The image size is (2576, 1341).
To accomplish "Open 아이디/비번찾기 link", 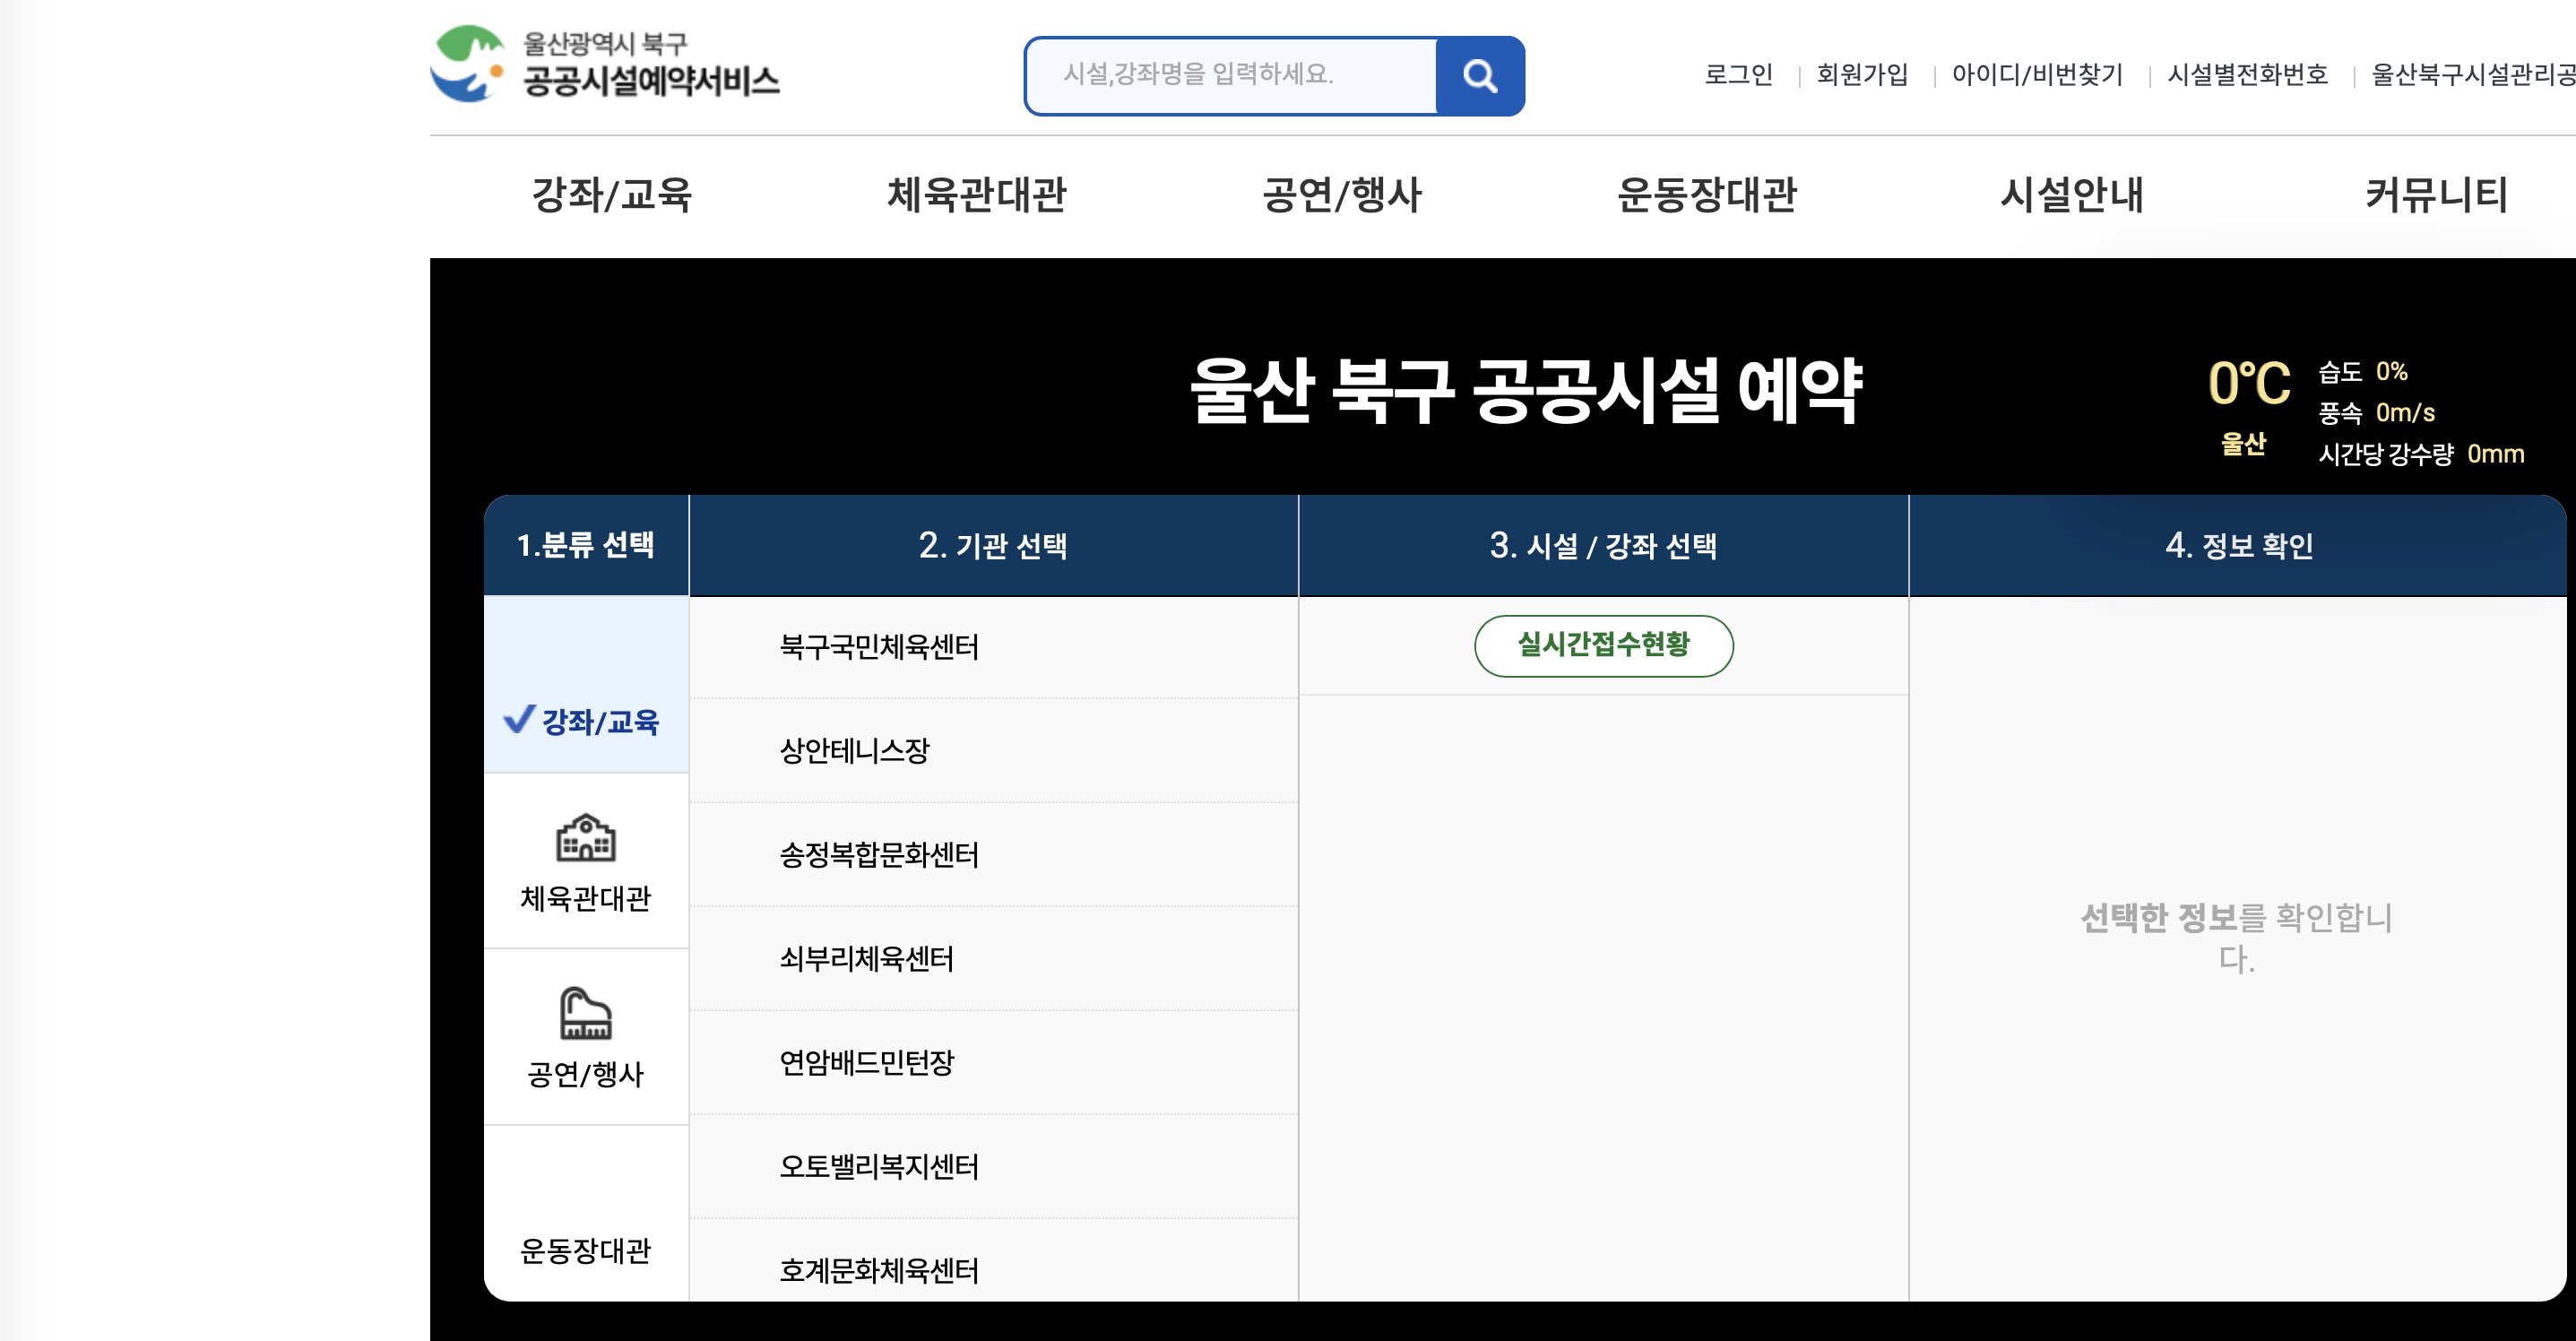I will point(2037,75).
